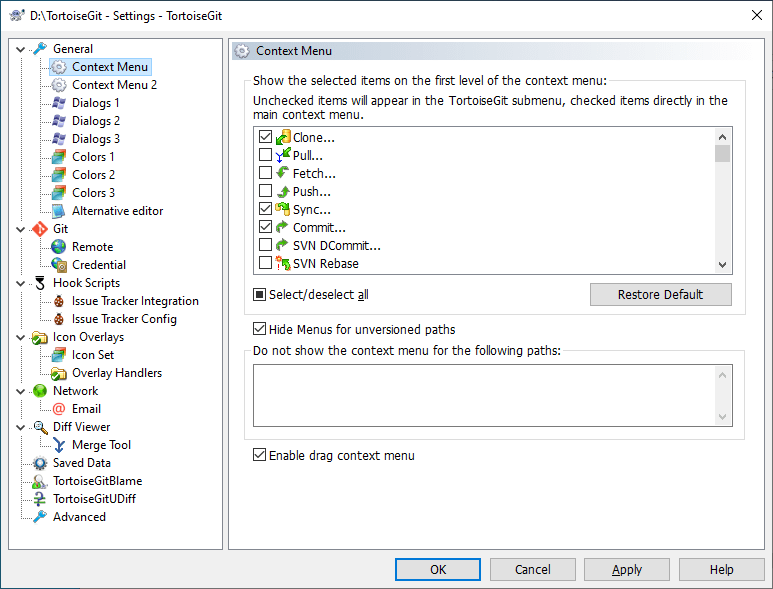
Task: Click the Remote globe icon
Action: [x=59, y=246]
